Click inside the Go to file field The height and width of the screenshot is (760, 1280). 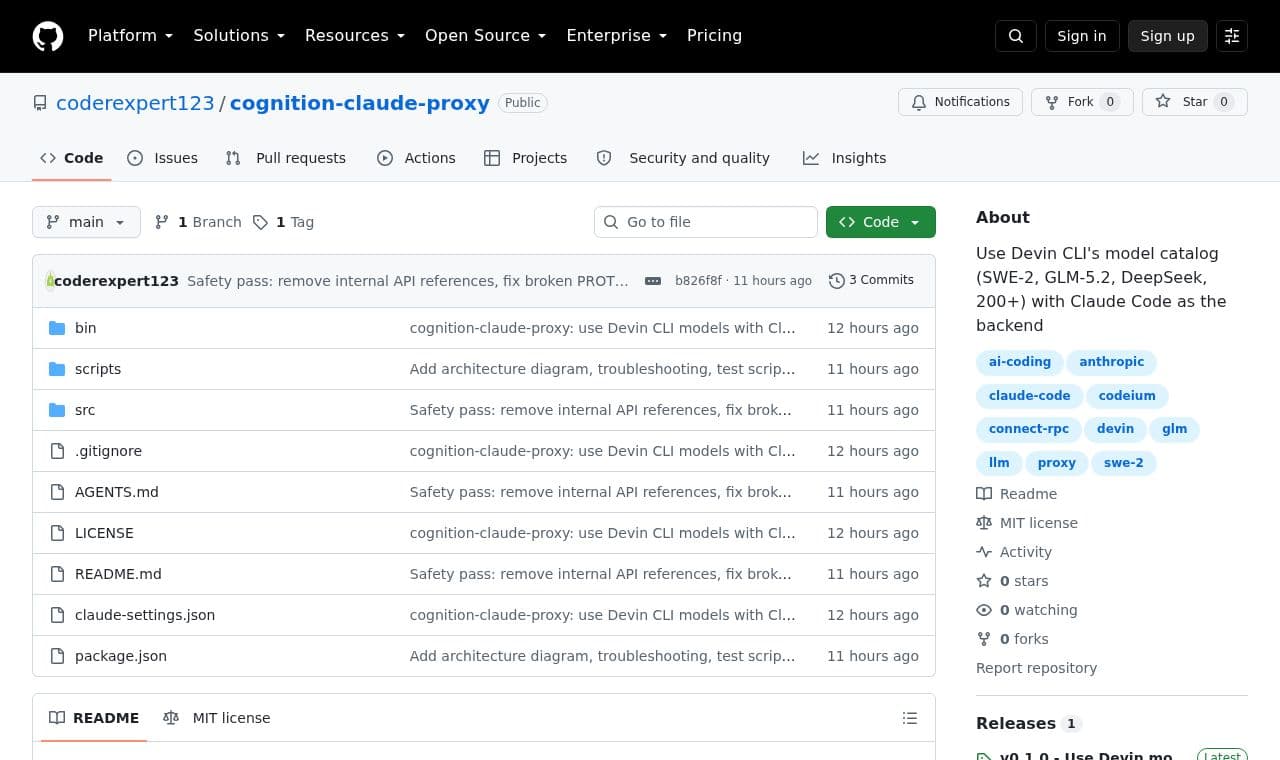tap(706, 222)
